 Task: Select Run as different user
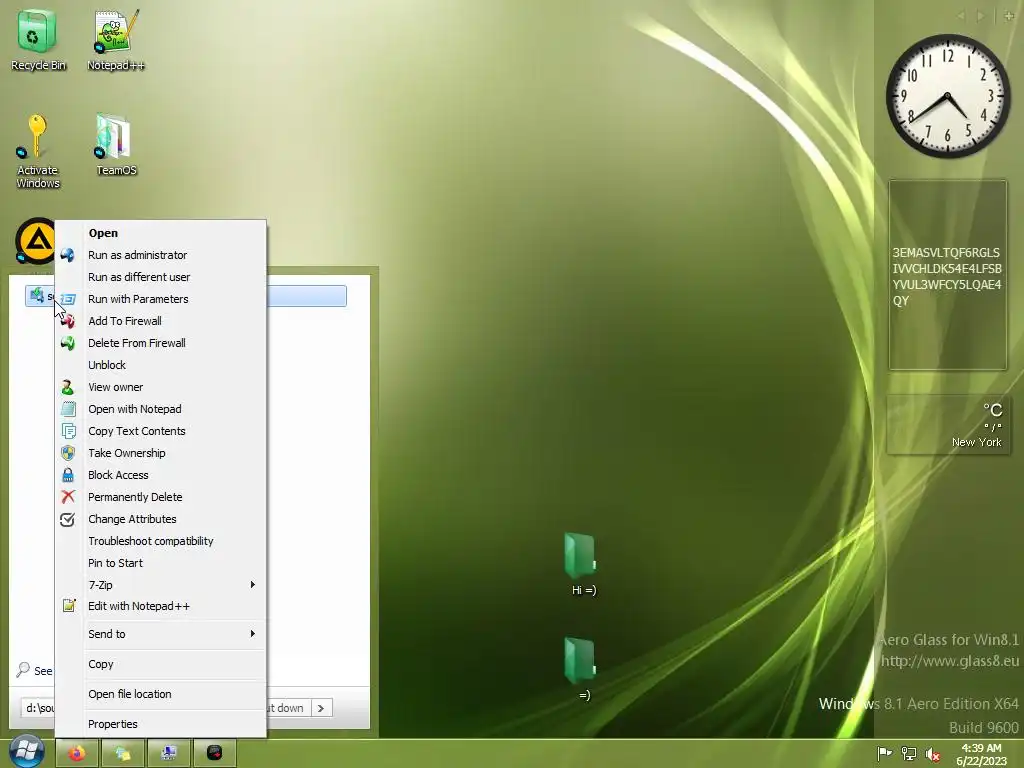[x=161, y=277]
